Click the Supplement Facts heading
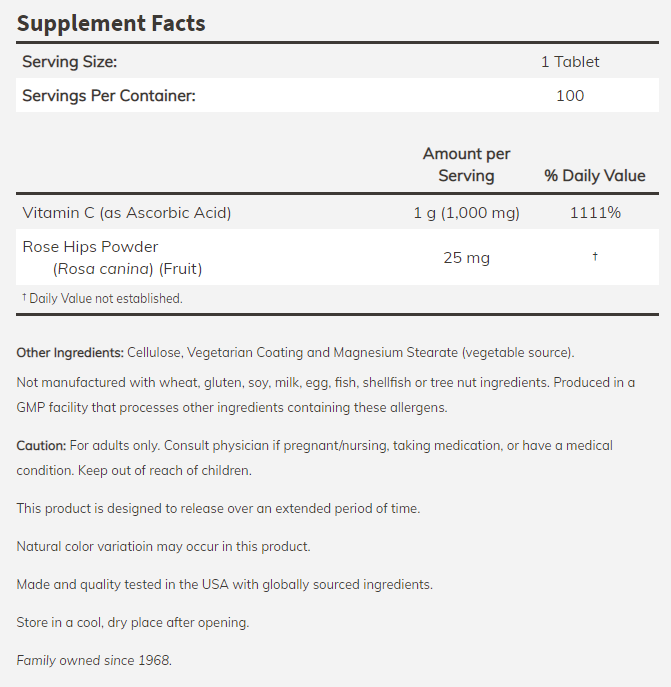 click(111, 22)
